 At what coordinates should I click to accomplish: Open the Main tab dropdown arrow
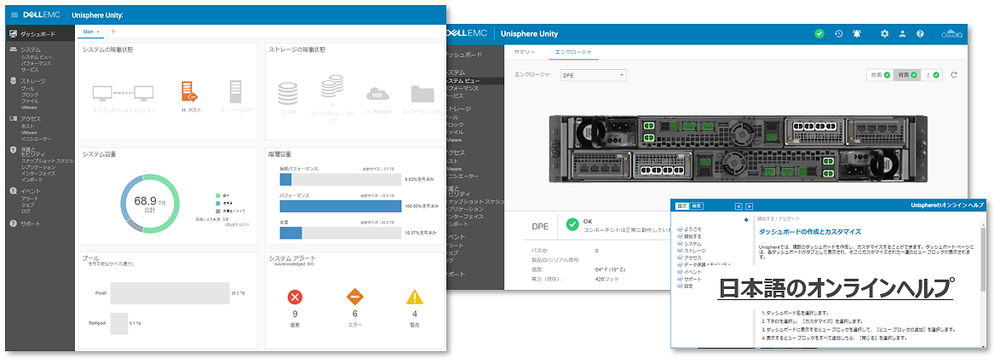click(x=98, y=31)
